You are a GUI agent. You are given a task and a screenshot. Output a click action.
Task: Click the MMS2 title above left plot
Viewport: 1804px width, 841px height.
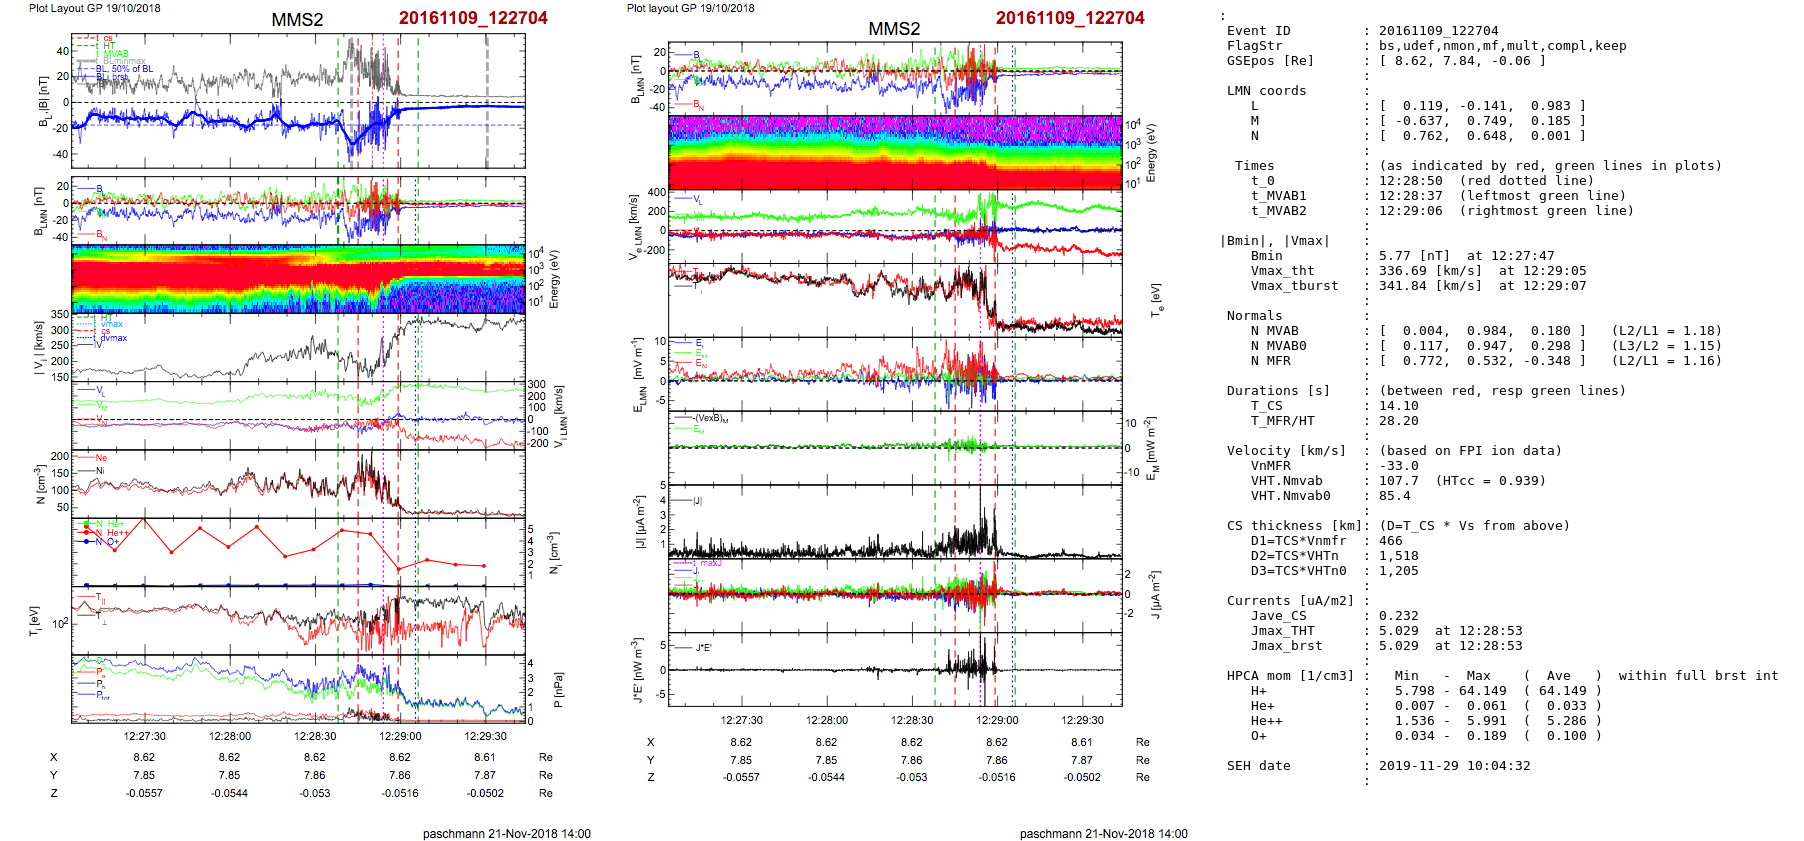coord(297,20)
